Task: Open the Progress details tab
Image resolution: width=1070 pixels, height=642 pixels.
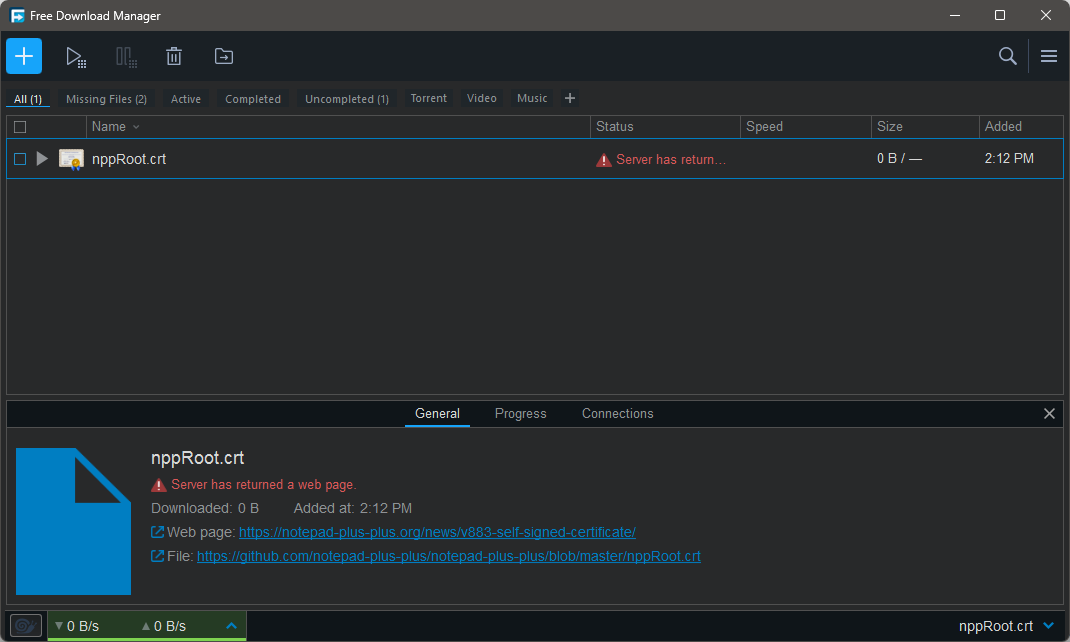Action: click(x=521, y=413)
